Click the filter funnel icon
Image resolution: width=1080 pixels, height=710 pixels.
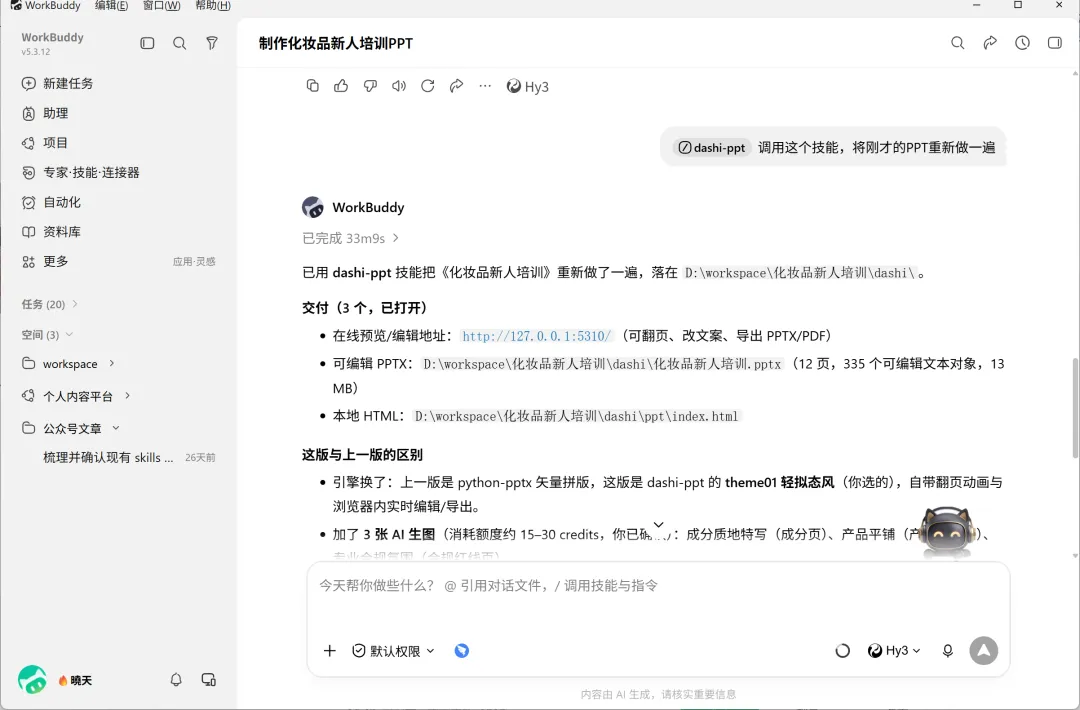point(212,43)
